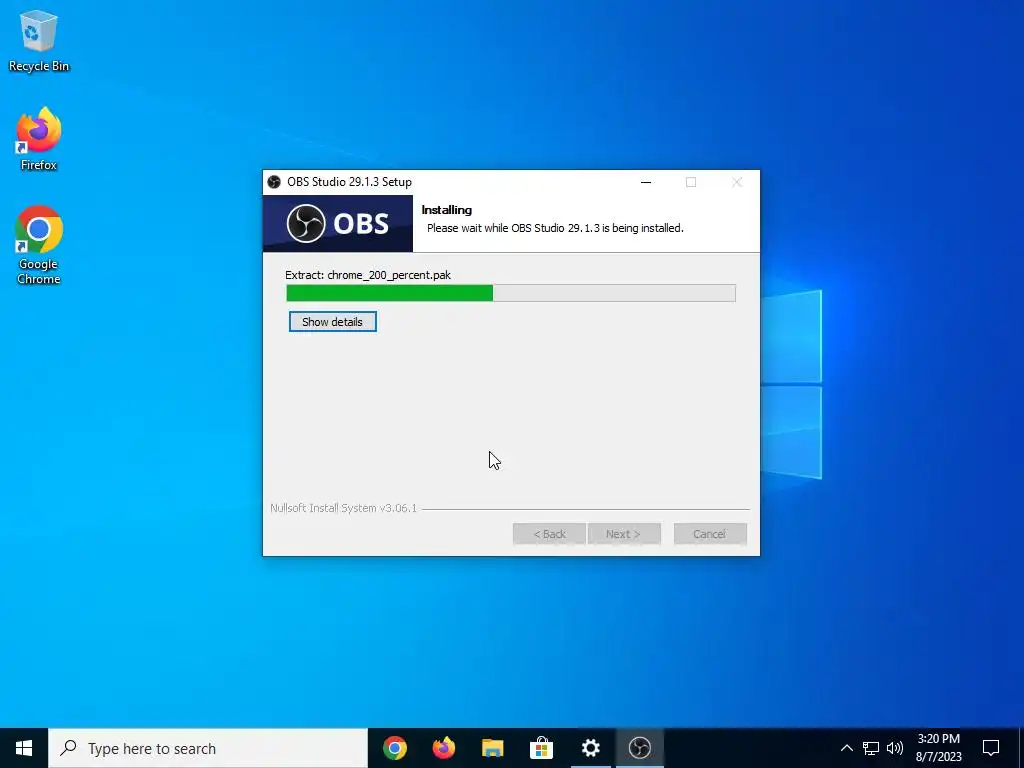Launch Chrome from the taskbar

tap(394, 748)
